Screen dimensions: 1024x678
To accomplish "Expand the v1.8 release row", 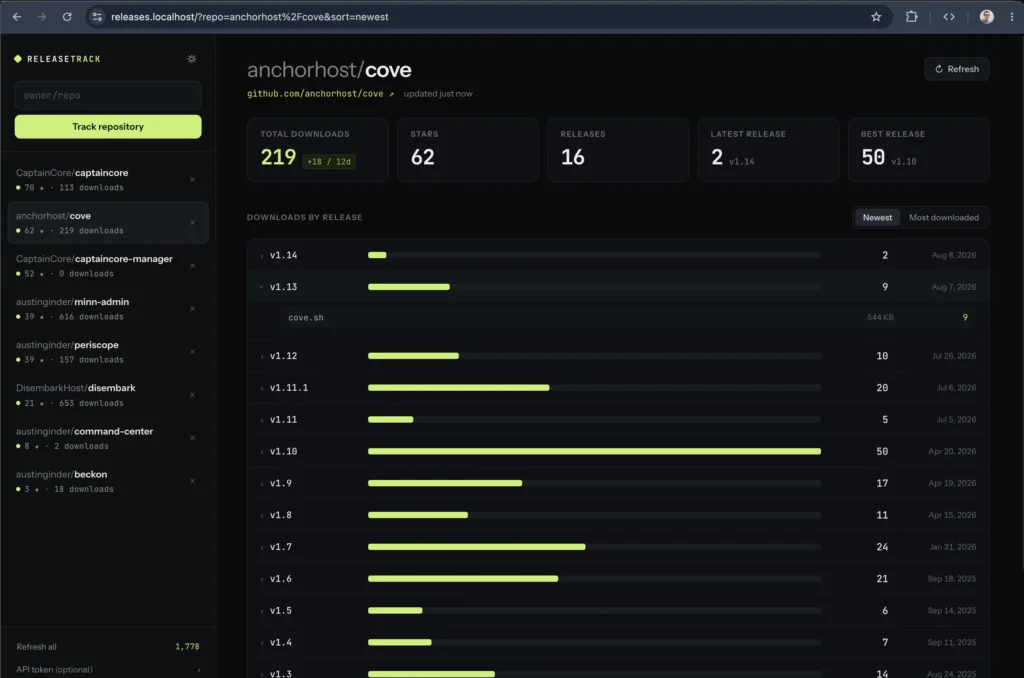I will pyautogui.click(x=618, y=515).
